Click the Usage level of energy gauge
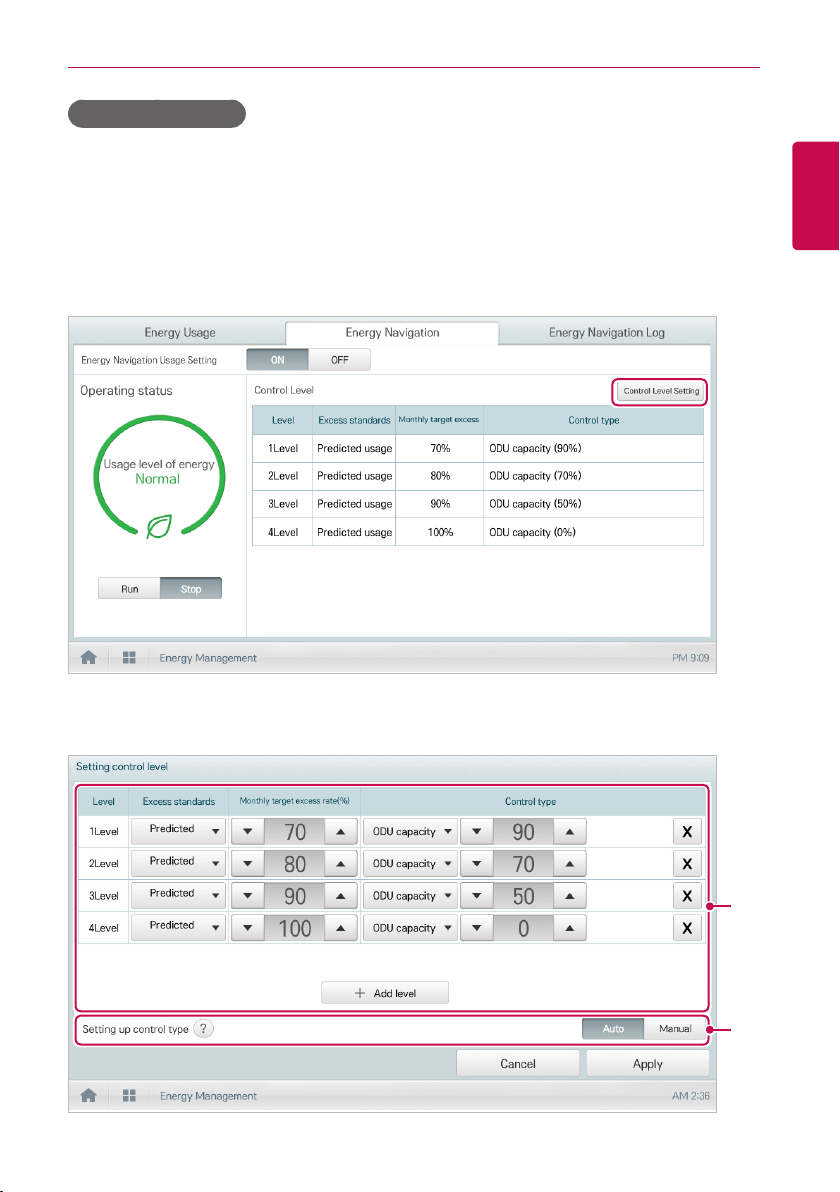Viewport: 840px width, 1192px height. pos(159,477)
